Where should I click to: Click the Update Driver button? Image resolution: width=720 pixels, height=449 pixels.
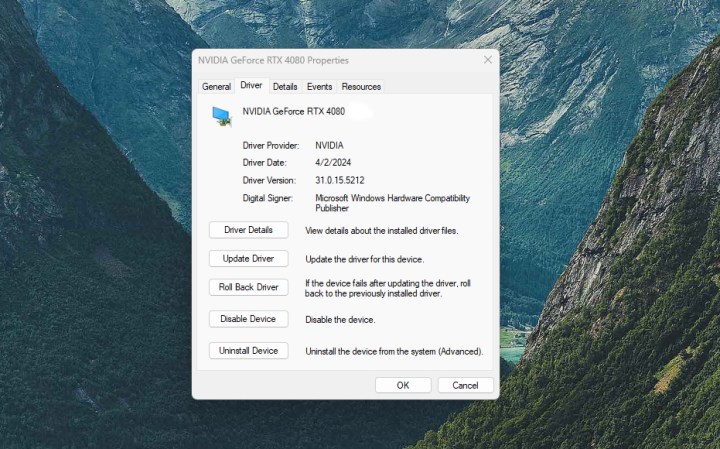(248, 259)
